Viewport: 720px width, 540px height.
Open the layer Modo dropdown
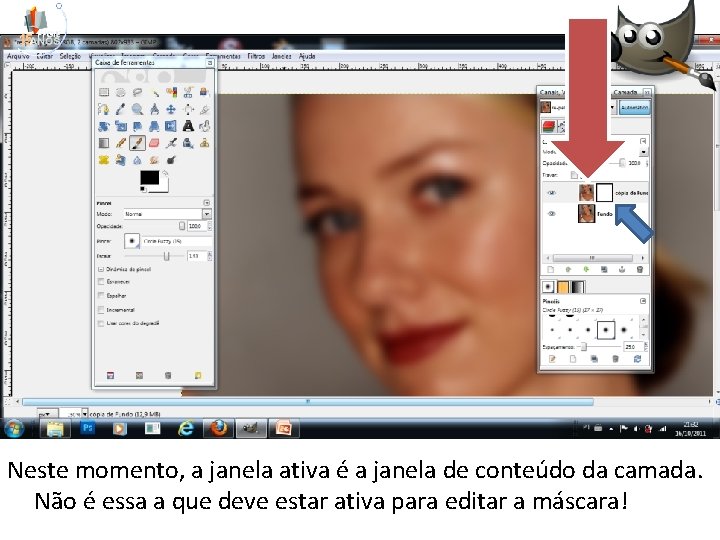coord(643,152)
